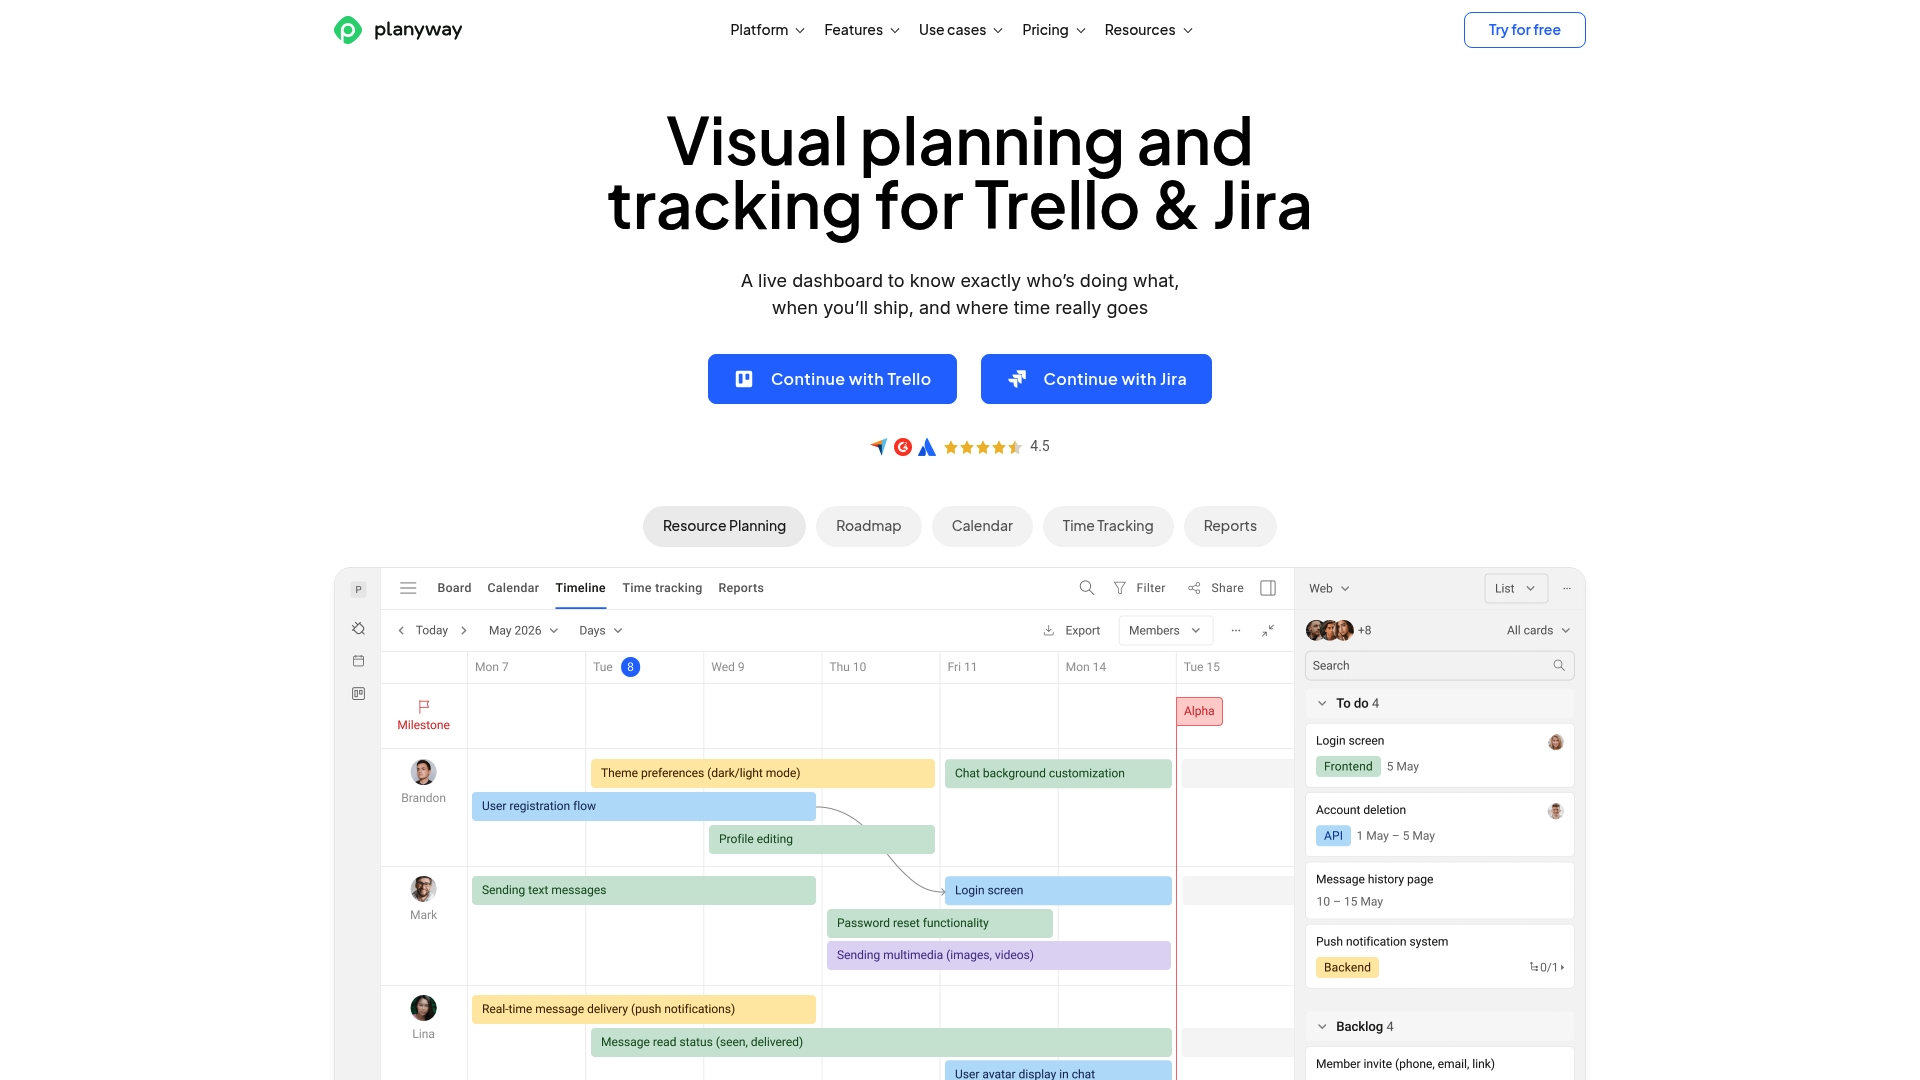Open the board icon in left sidebar
1920x1080 pixels.
[x=358, y=694]
